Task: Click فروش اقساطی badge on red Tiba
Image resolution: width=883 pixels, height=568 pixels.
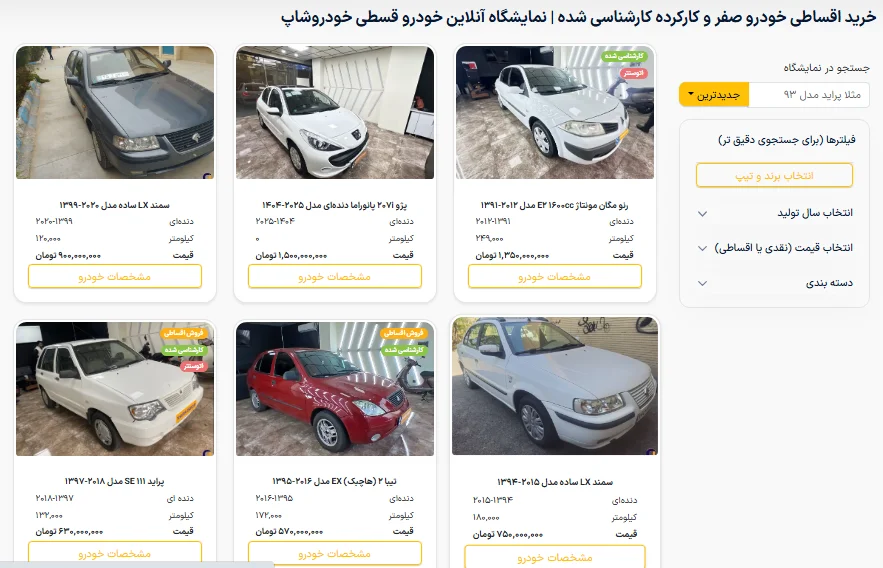Action: tap(403, 333)
